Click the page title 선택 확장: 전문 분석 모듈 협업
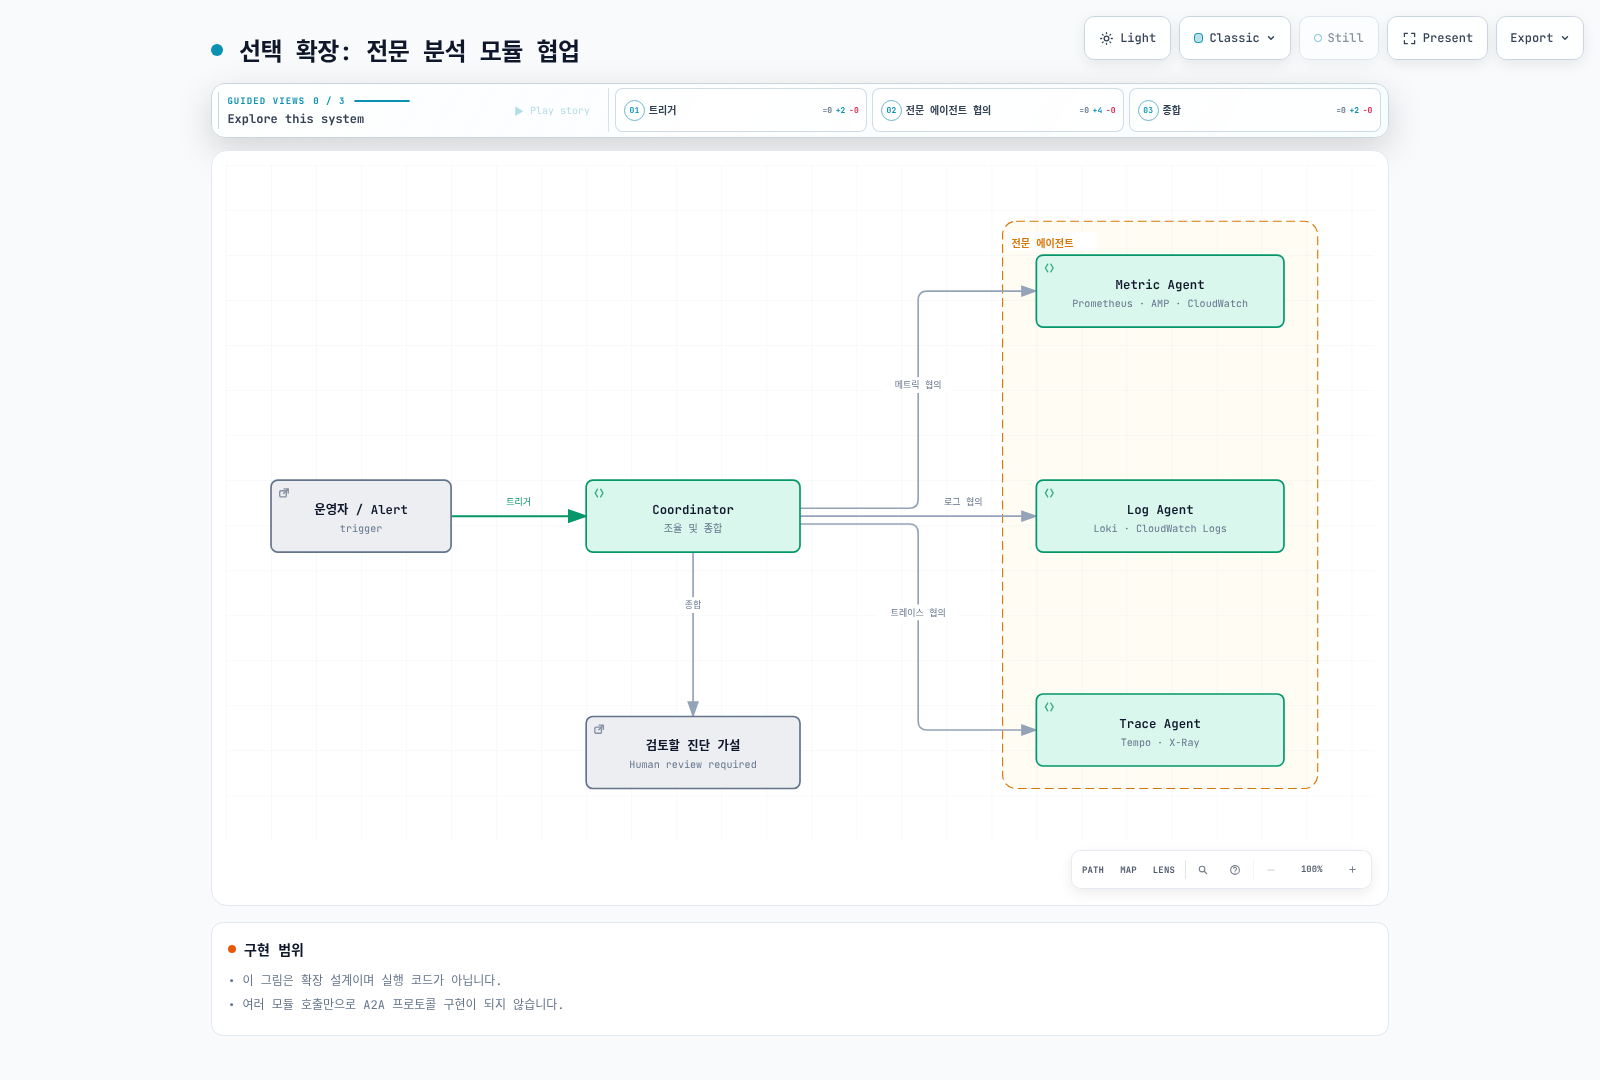This screenshot has width=1600, height=1080. 409,50
